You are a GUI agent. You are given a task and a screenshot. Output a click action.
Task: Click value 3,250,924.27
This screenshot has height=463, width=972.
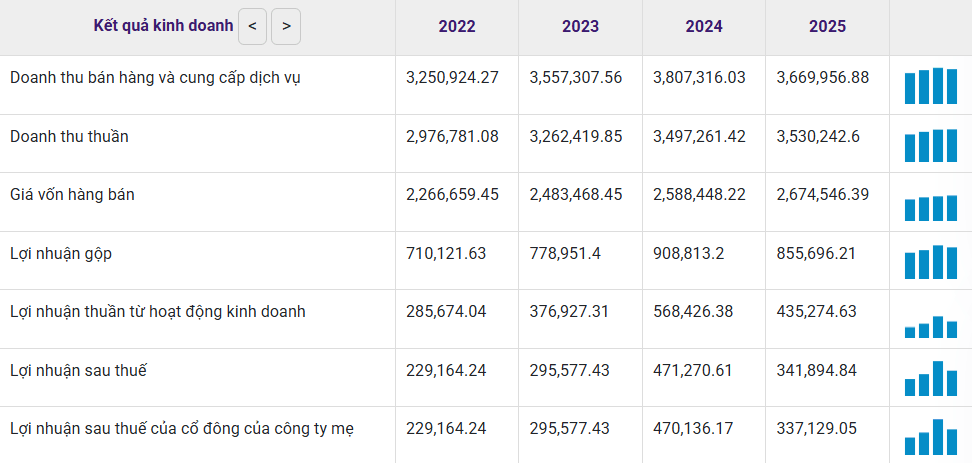(453, 77)
